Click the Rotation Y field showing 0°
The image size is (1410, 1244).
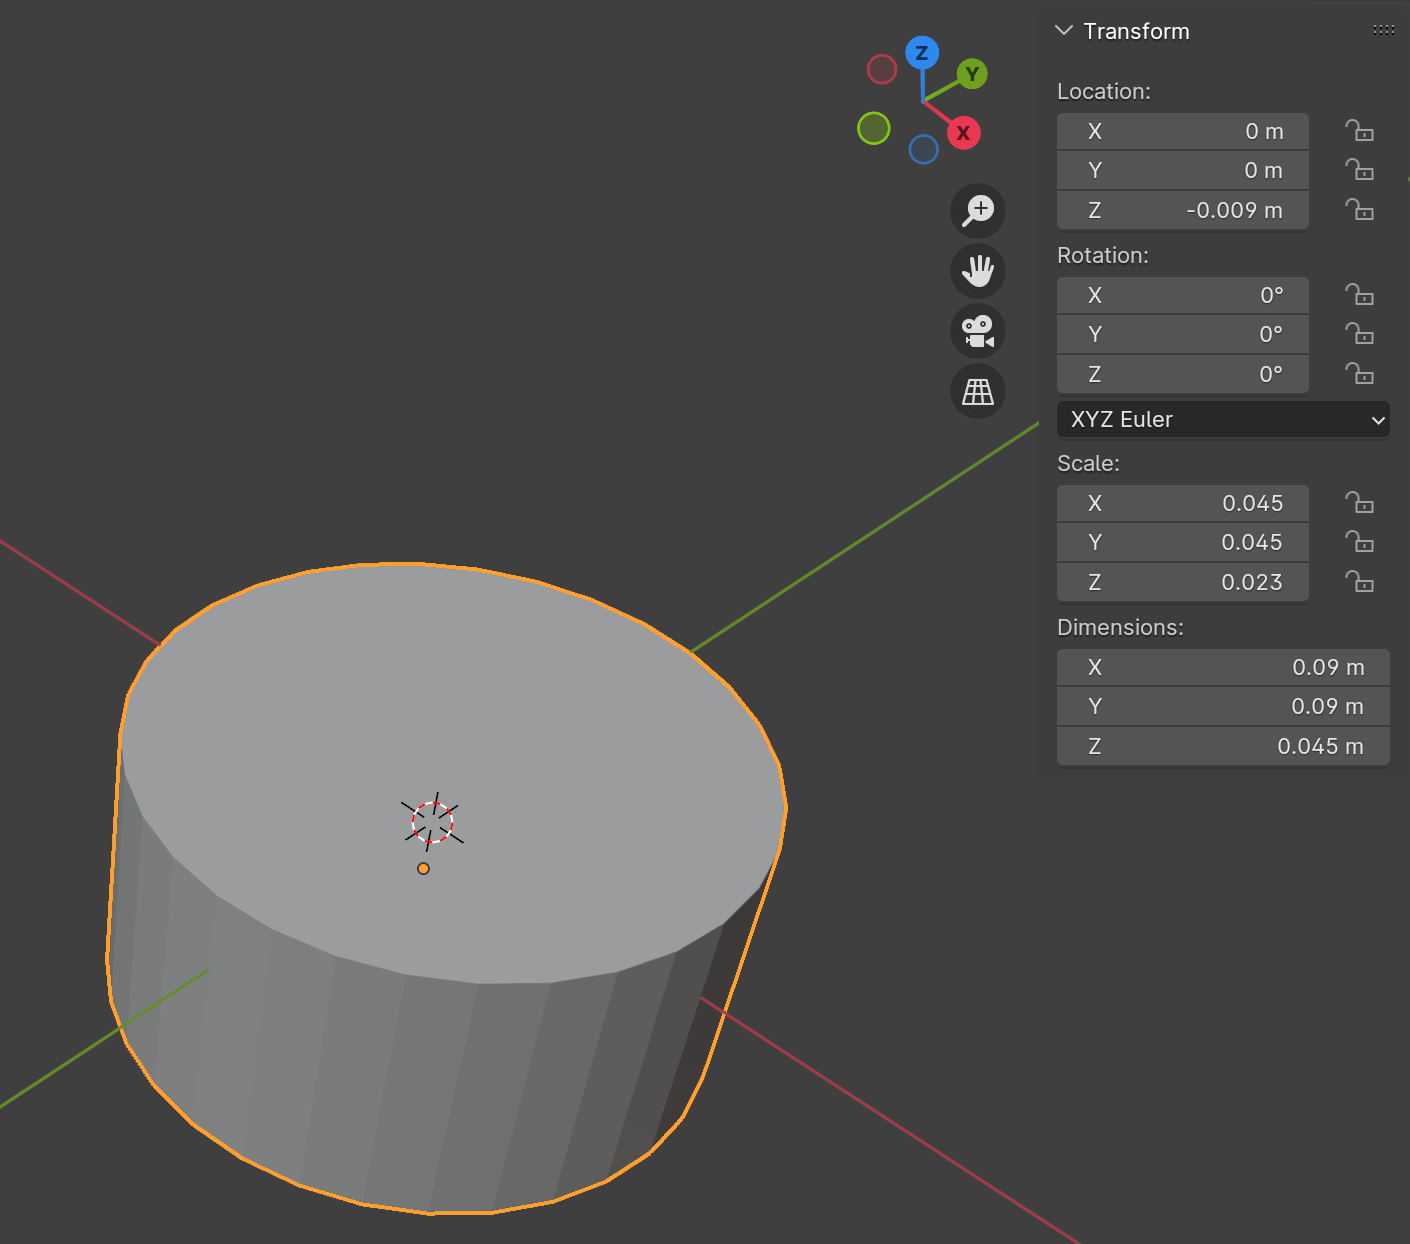coord(1183,334)
